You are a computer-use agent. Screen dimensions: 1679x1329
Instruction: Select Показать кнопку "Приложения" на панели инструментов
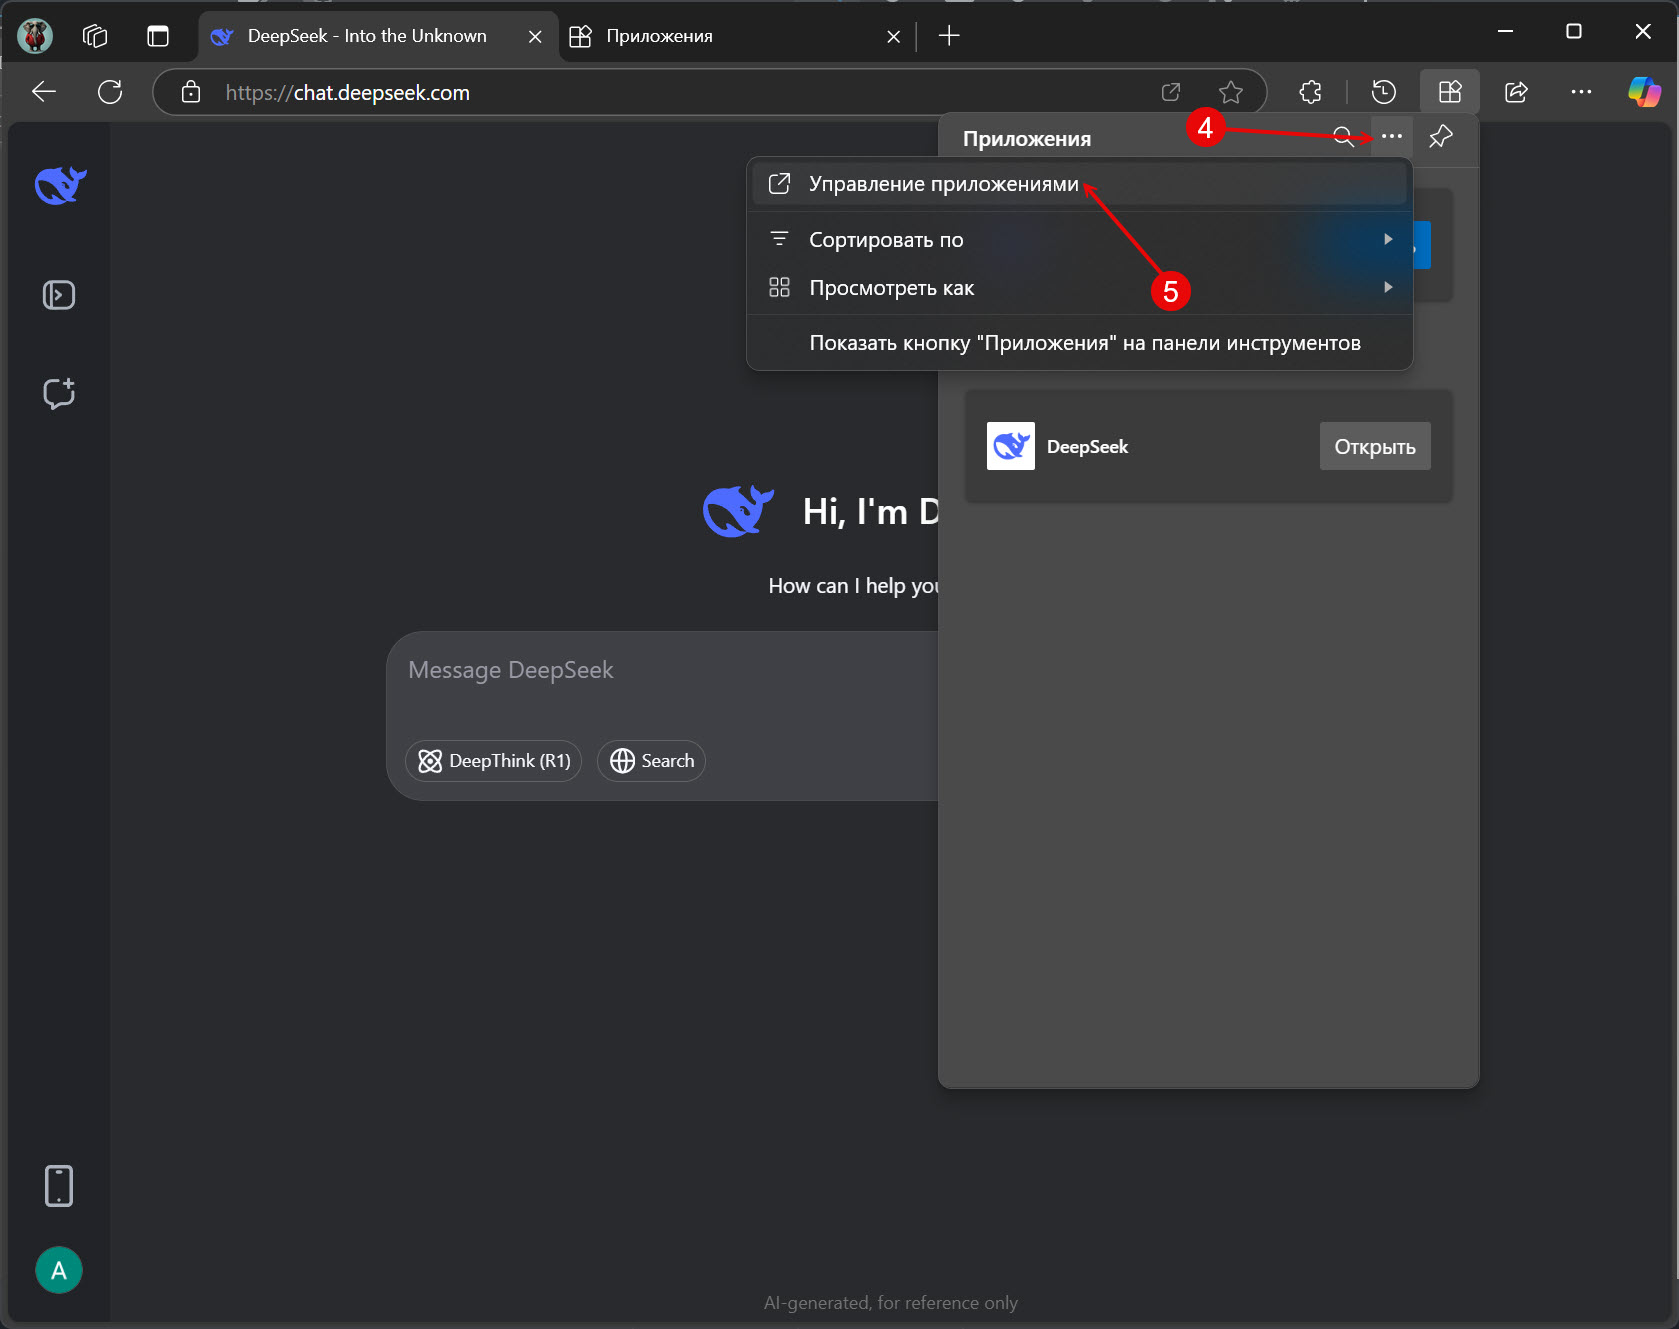point(1080,343)
